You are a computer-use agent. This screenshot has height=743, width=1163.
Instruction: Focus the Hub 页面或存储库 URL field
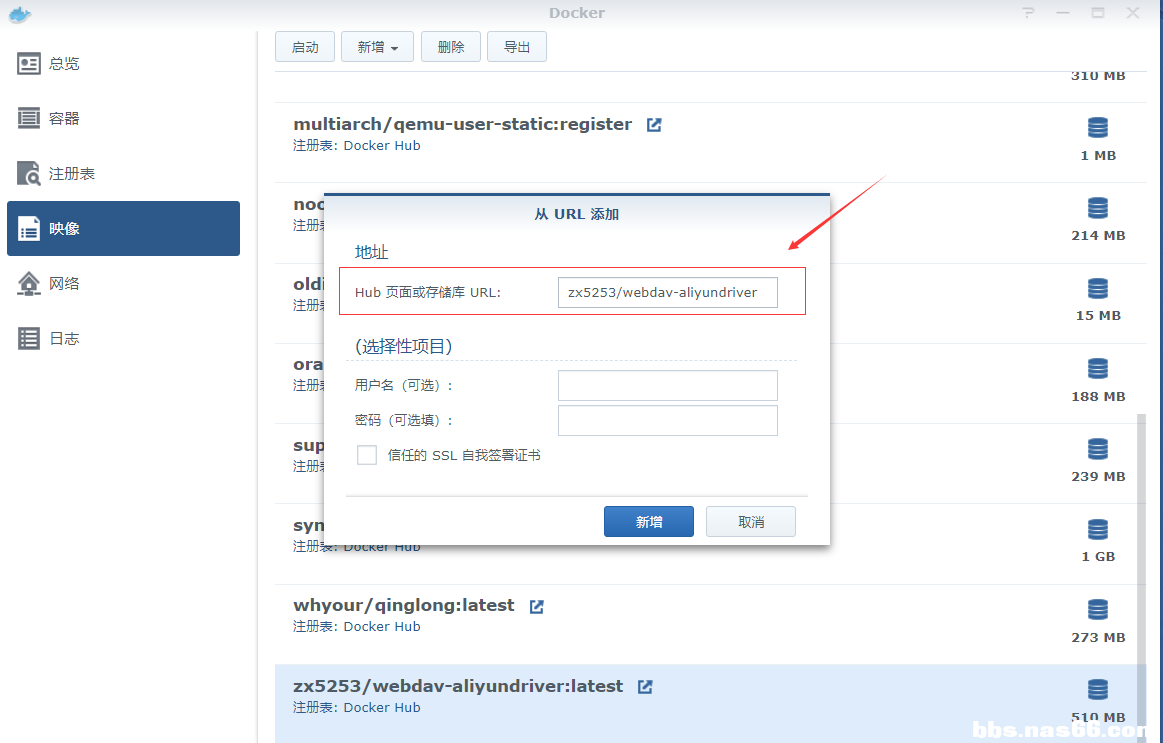(668, 292)
